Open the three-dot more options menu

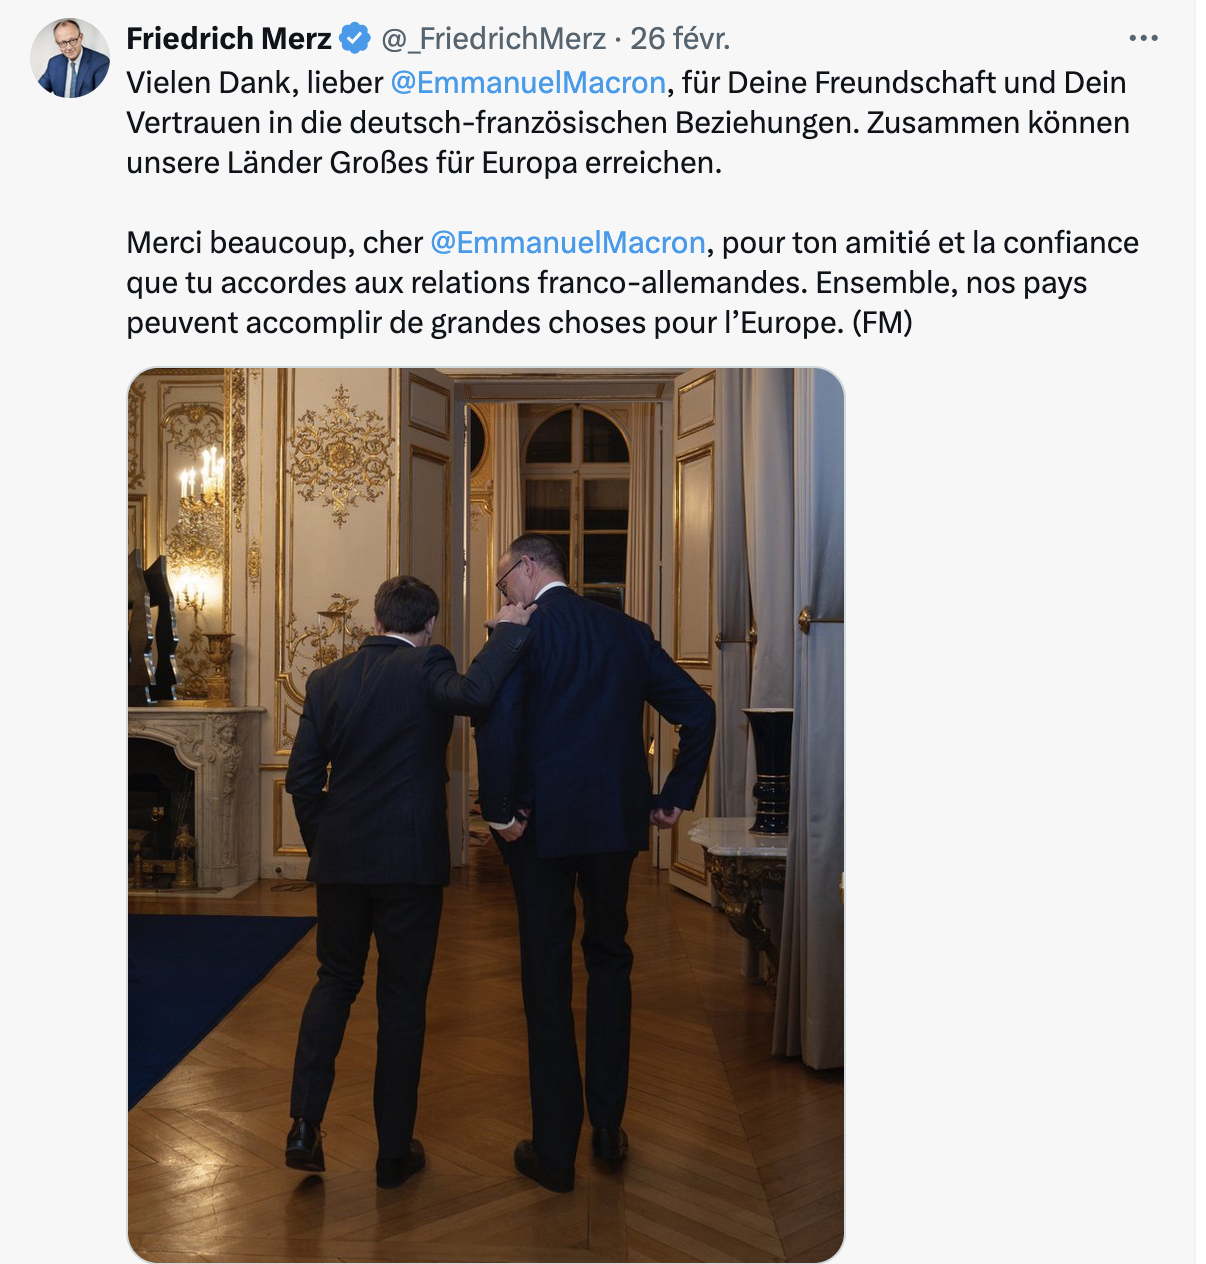coord(1143,38)
